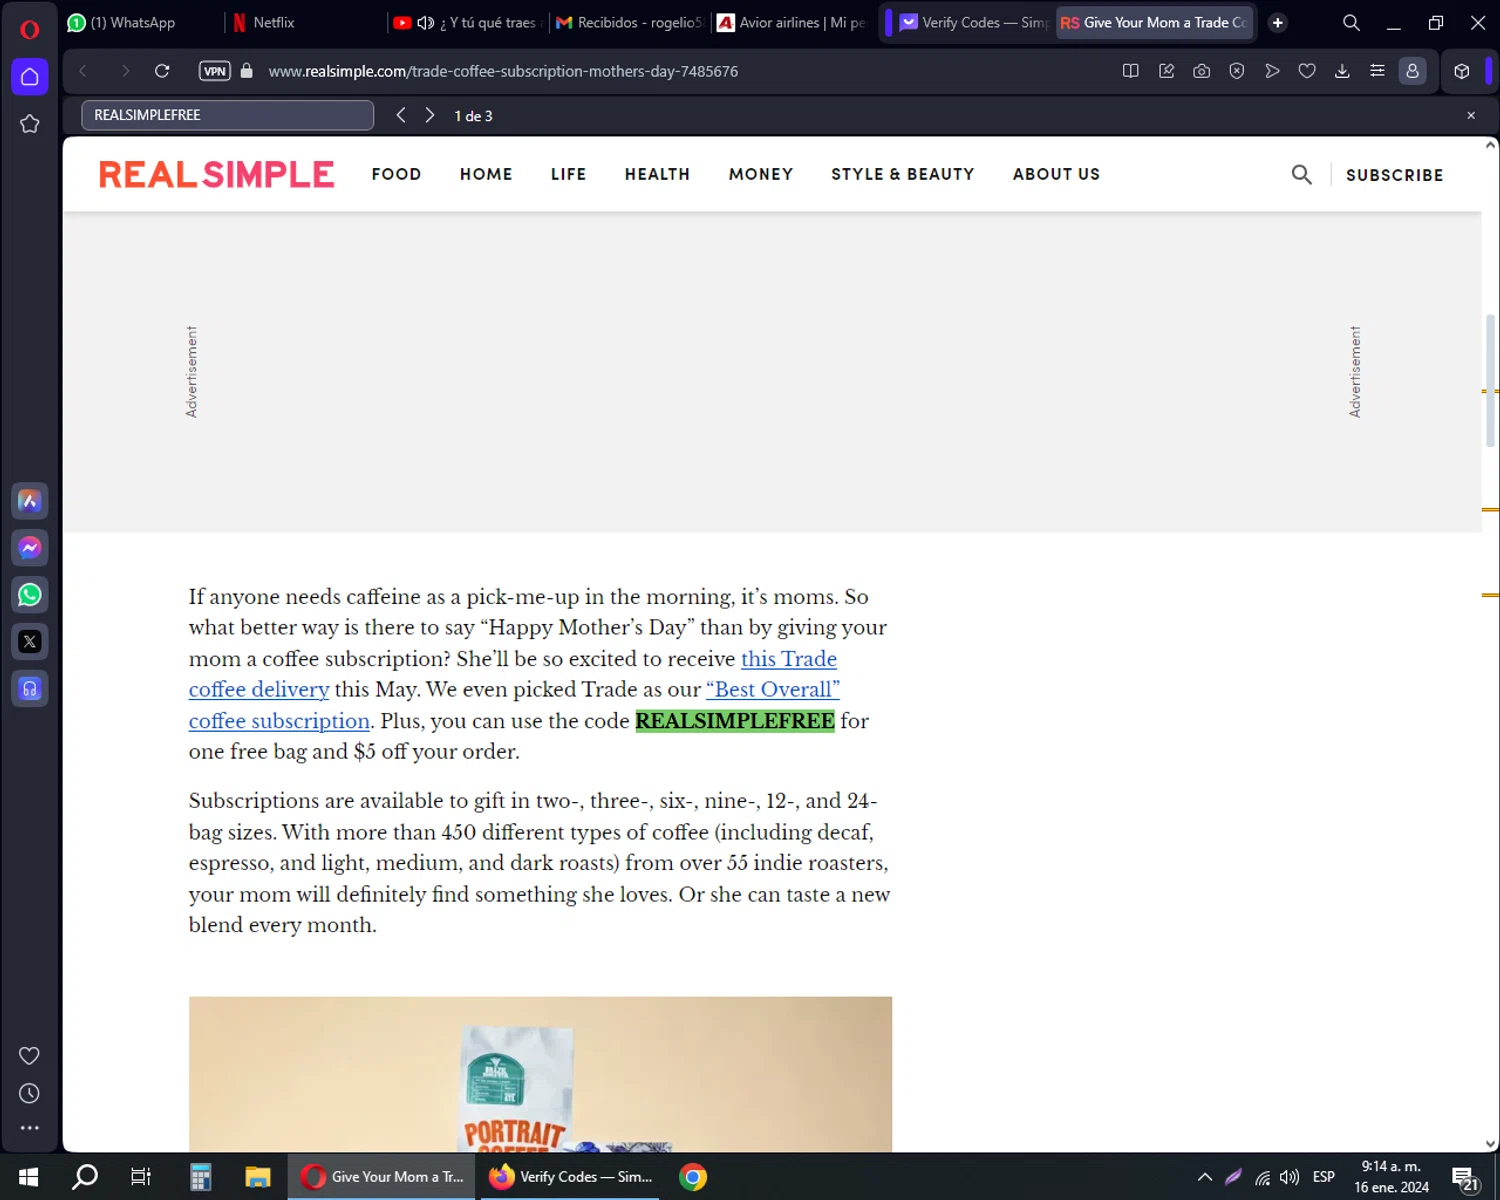Open the ad blocker shield icon
This screenshot has height=1200, width=1500.
[x=1237, y=71]
